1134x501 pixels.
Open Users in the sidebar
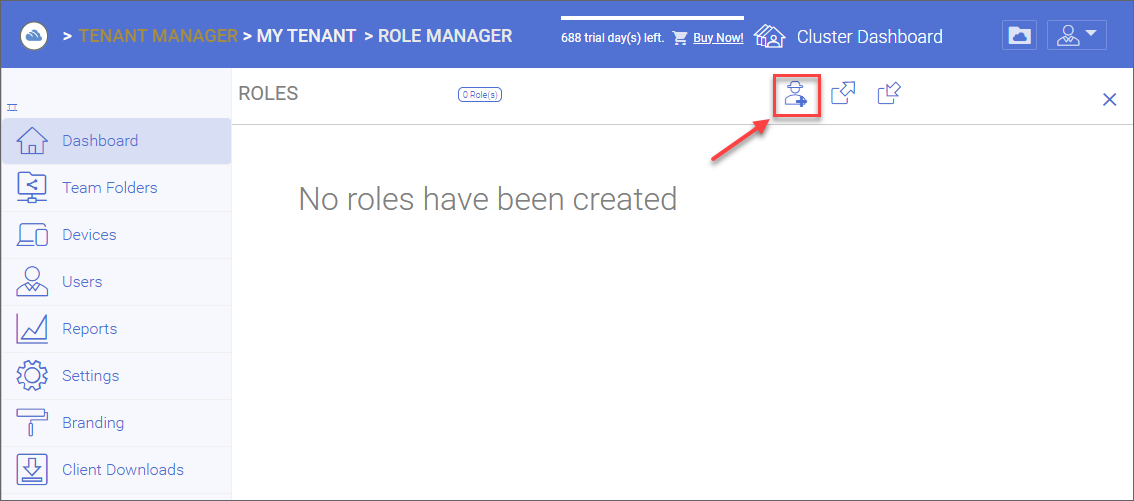[x=116, y=282]
